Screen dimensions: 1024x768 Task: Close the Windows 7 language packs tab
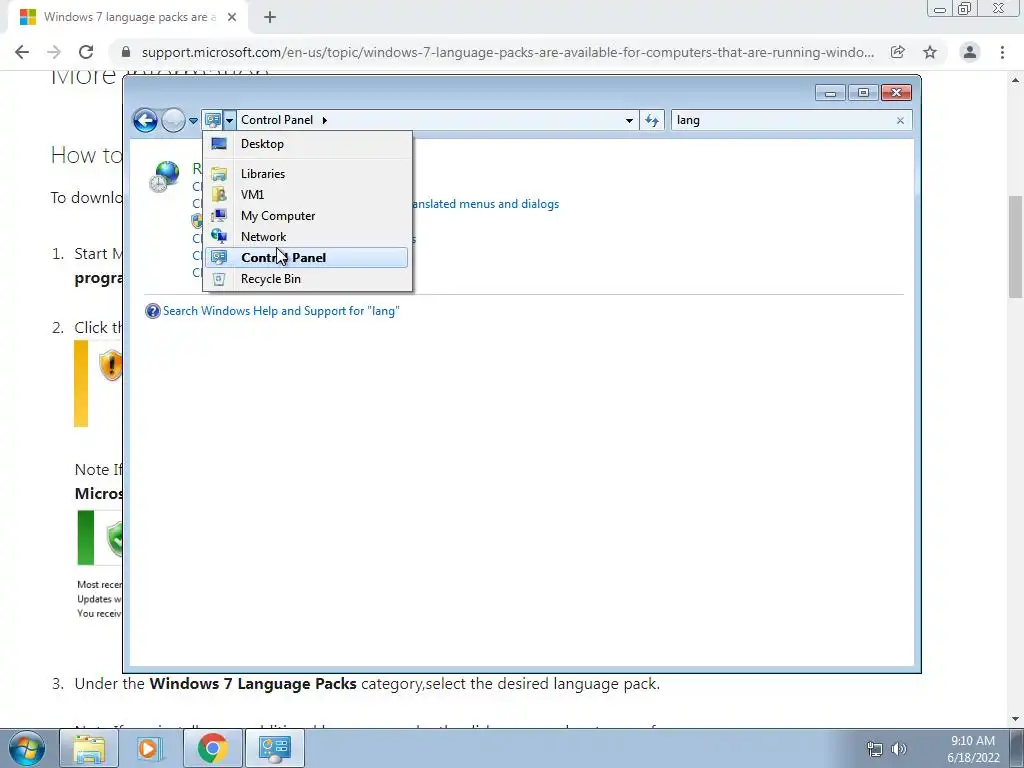pos(232,18)
